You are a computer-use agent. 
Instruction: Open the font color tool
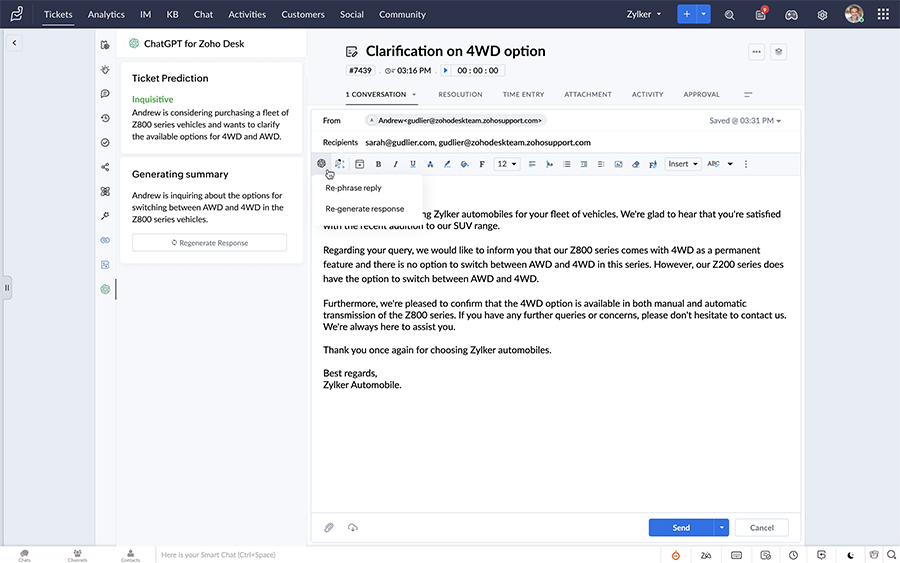point(430,164)
